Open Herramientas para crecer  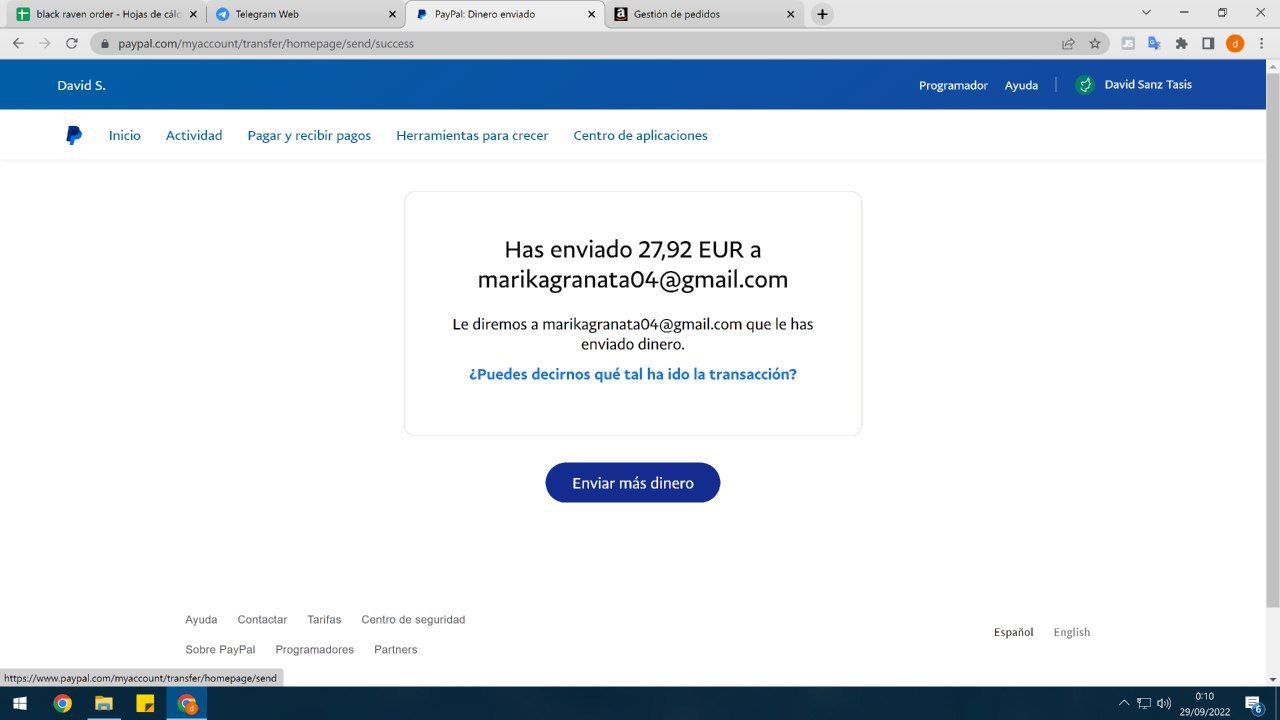click(x=472, y=135)
